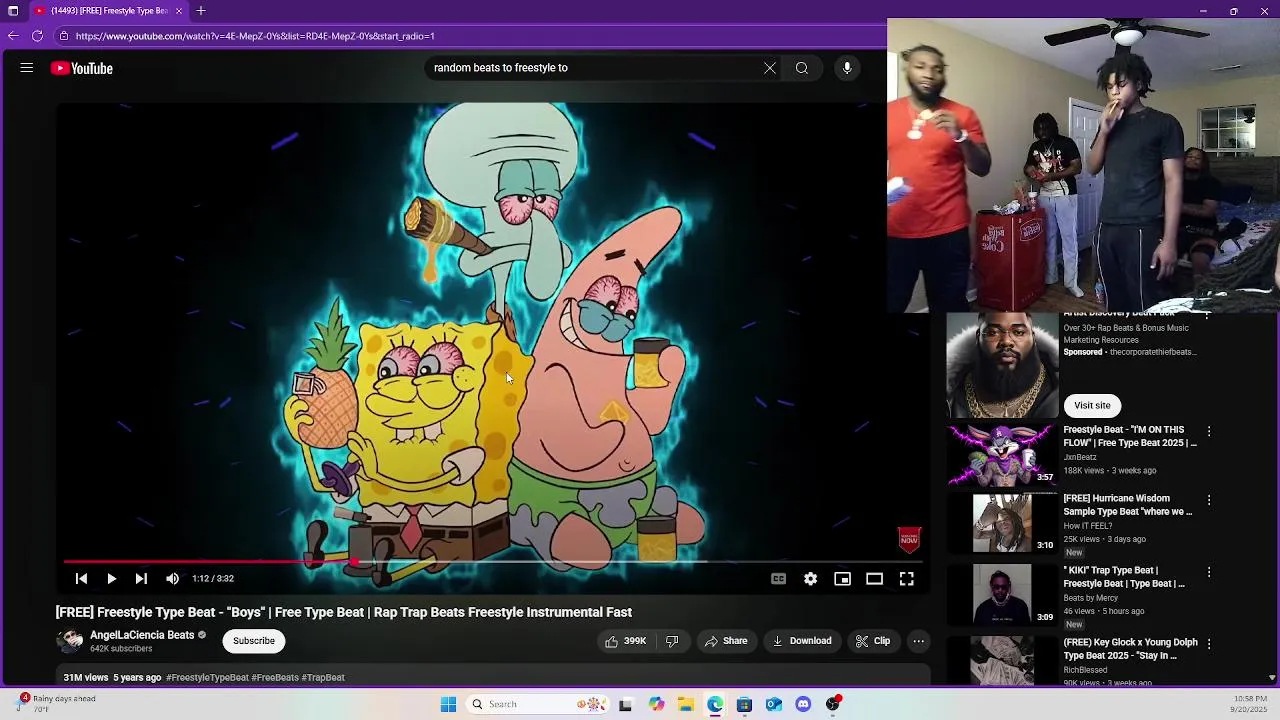The width and height of the screenshot is (1280, 720).
Task: Clear the search box with the X
Action: tap(770, 68)
